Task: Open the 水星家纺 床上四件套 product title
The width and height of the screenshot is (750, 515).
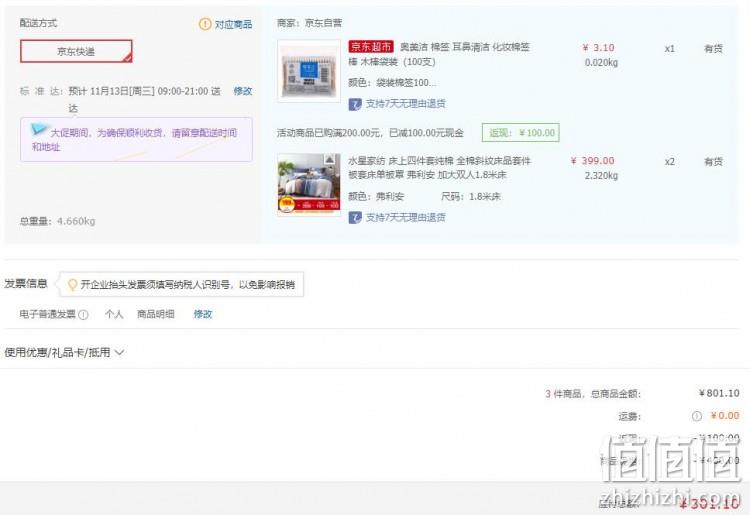Action: tap(439, 167)
